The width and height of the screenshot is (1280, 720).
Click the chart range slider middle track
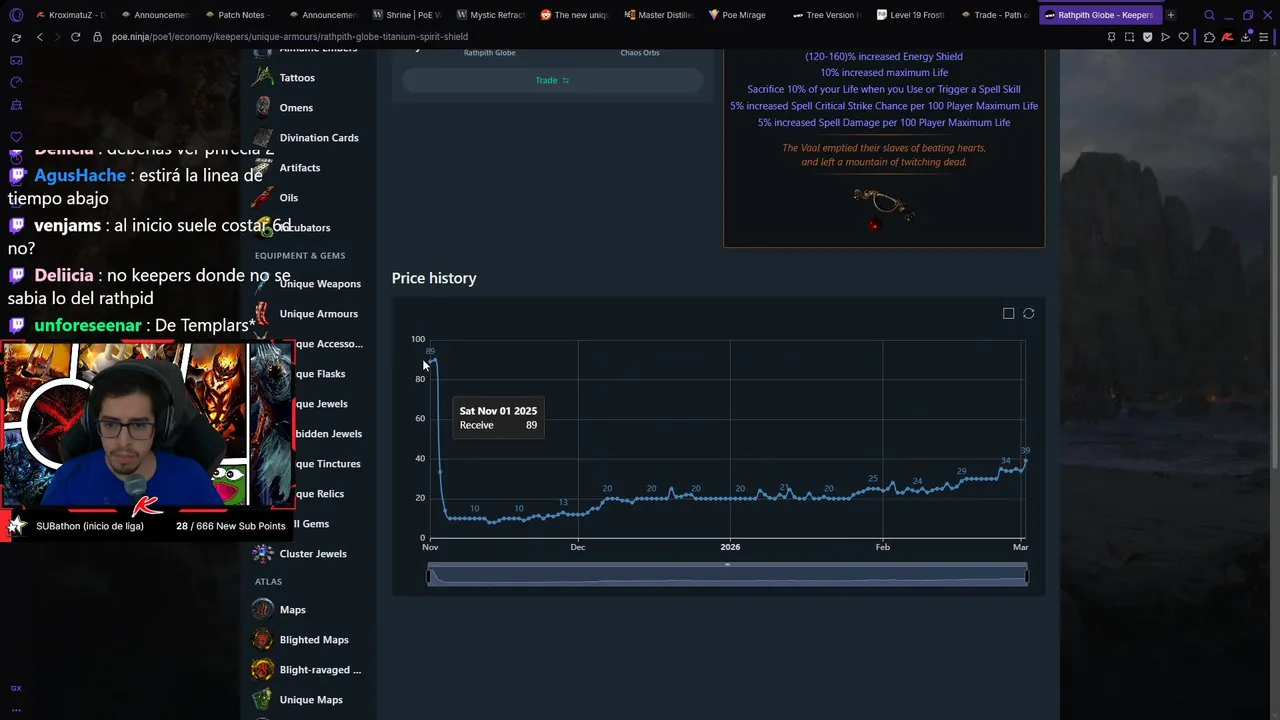pyautogui.click(x=727, y=576)
